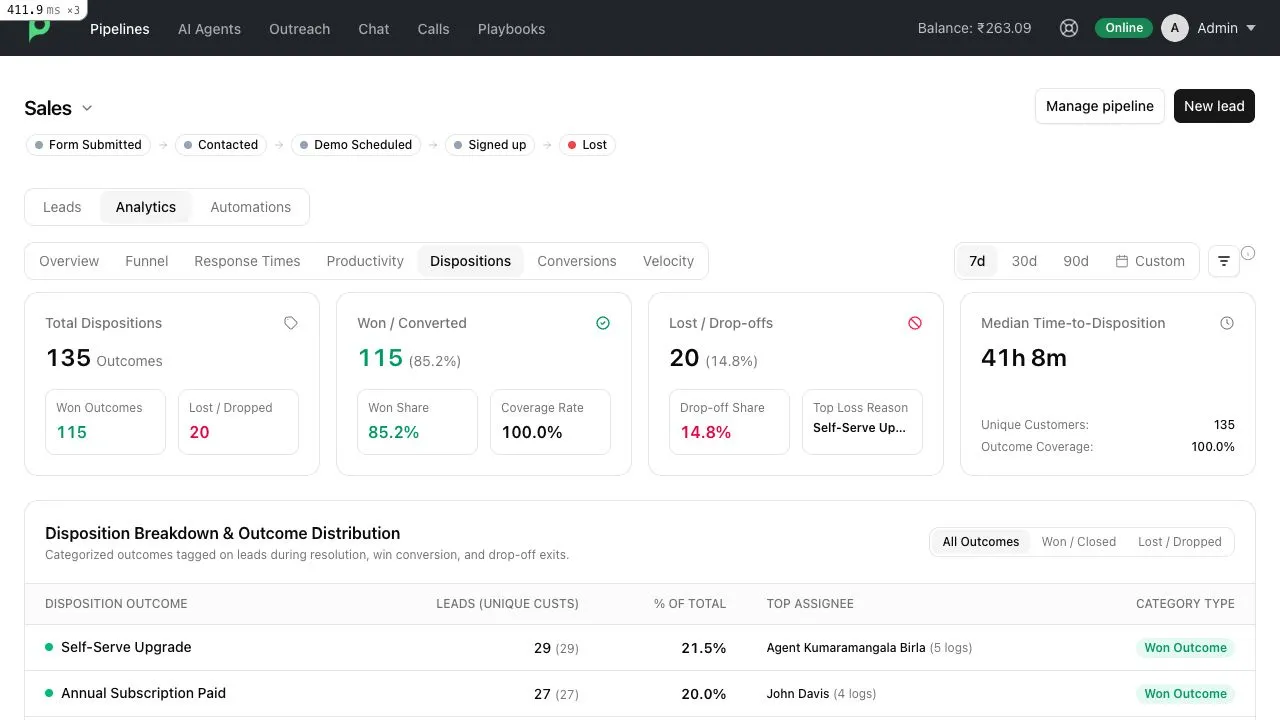The width and height of the screenshot is (1280, 720).
Task: Open the Conversions tab
Action: click(x=577, y=261)
